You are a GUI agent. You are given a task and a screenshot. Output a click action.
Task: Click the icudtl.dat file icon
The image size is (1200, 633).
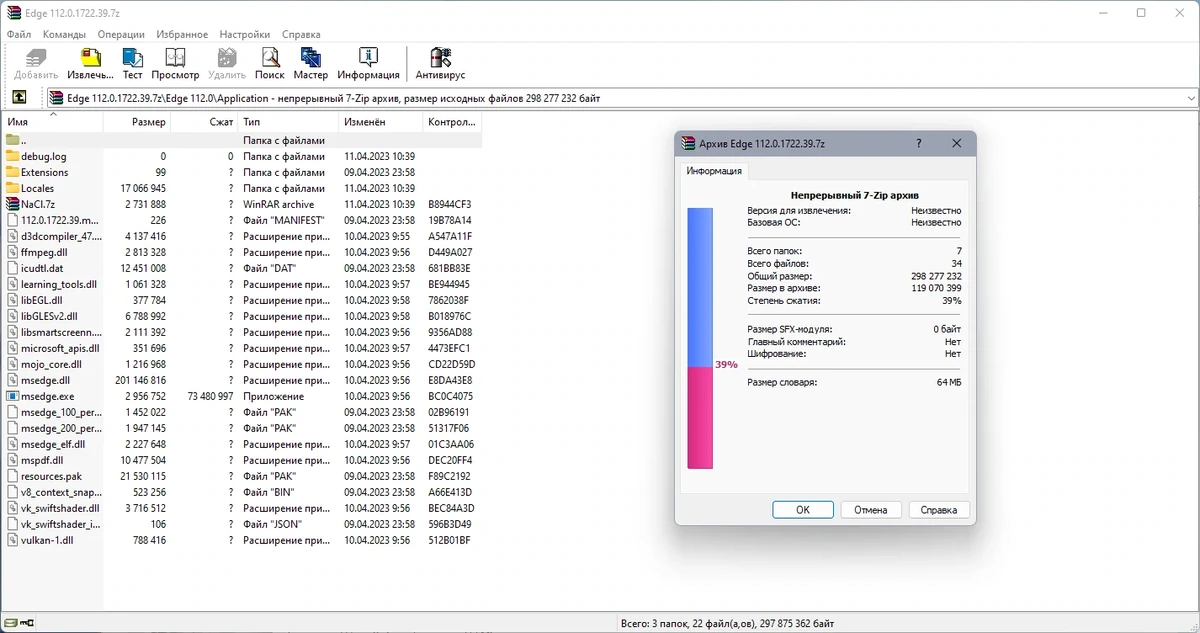[x=13, y=268]
